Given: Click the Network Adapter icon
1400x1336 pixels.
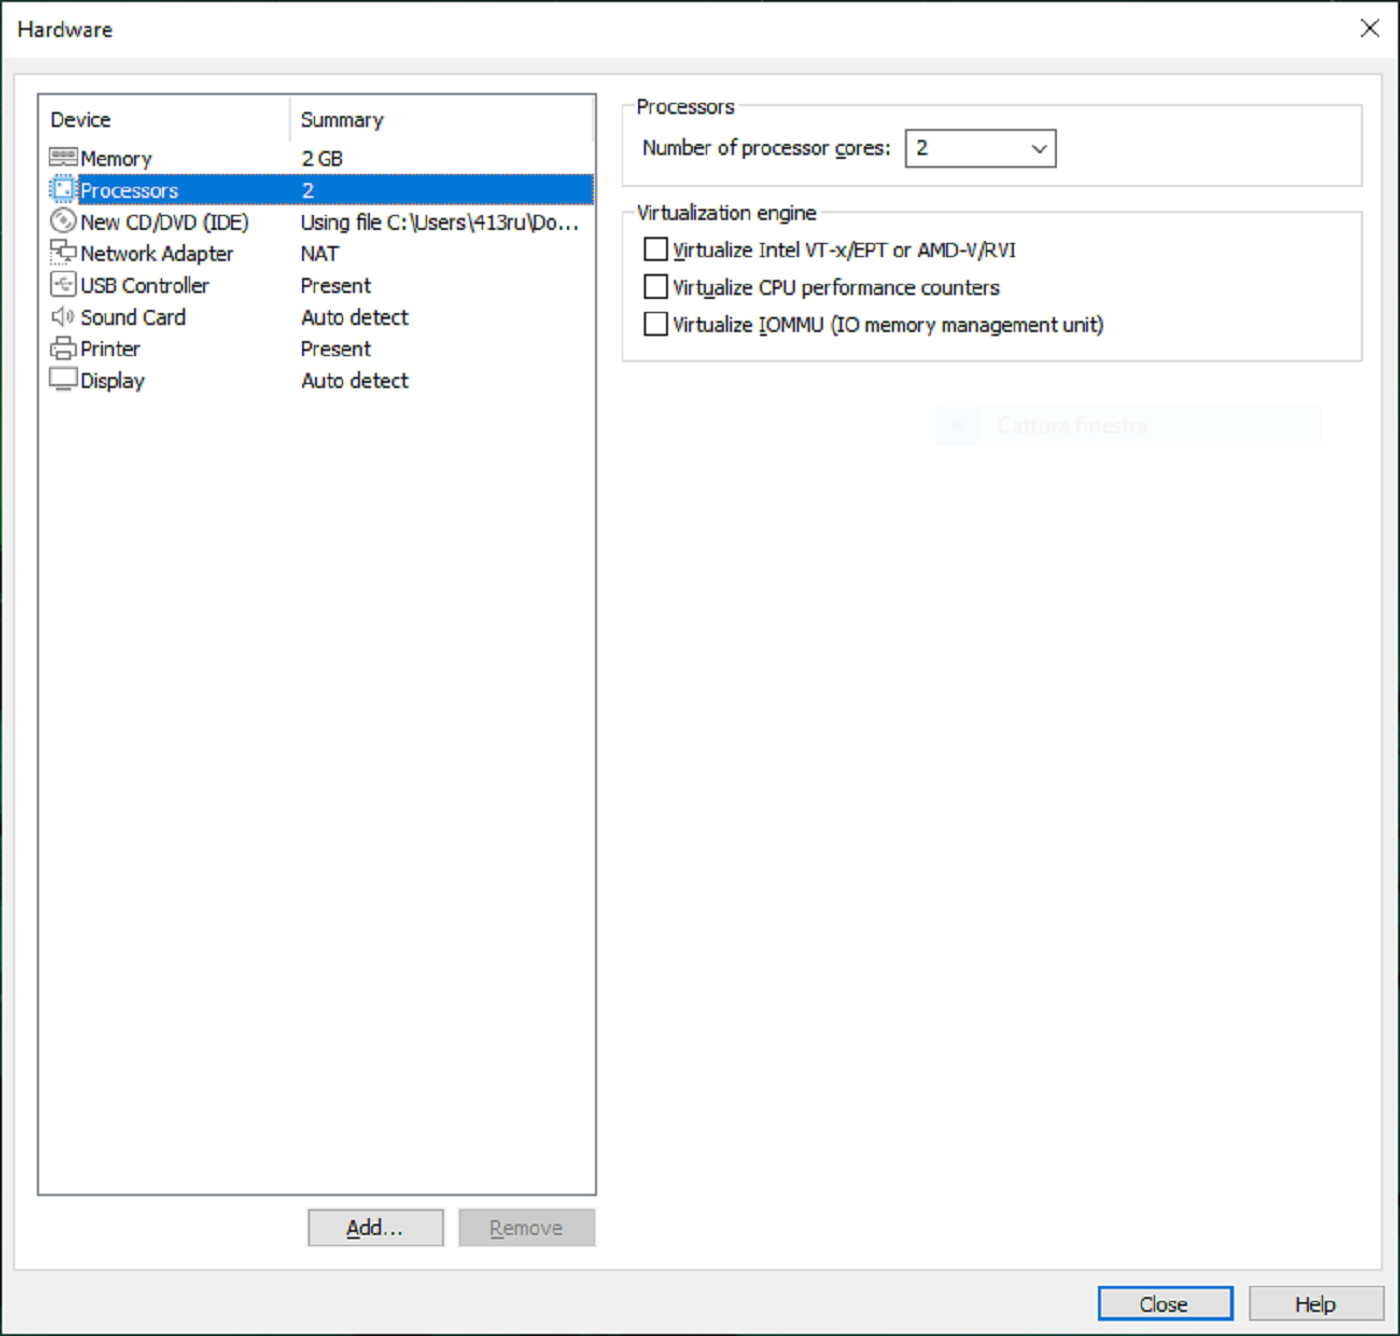Looking at the screenshot, I should 62,253.
